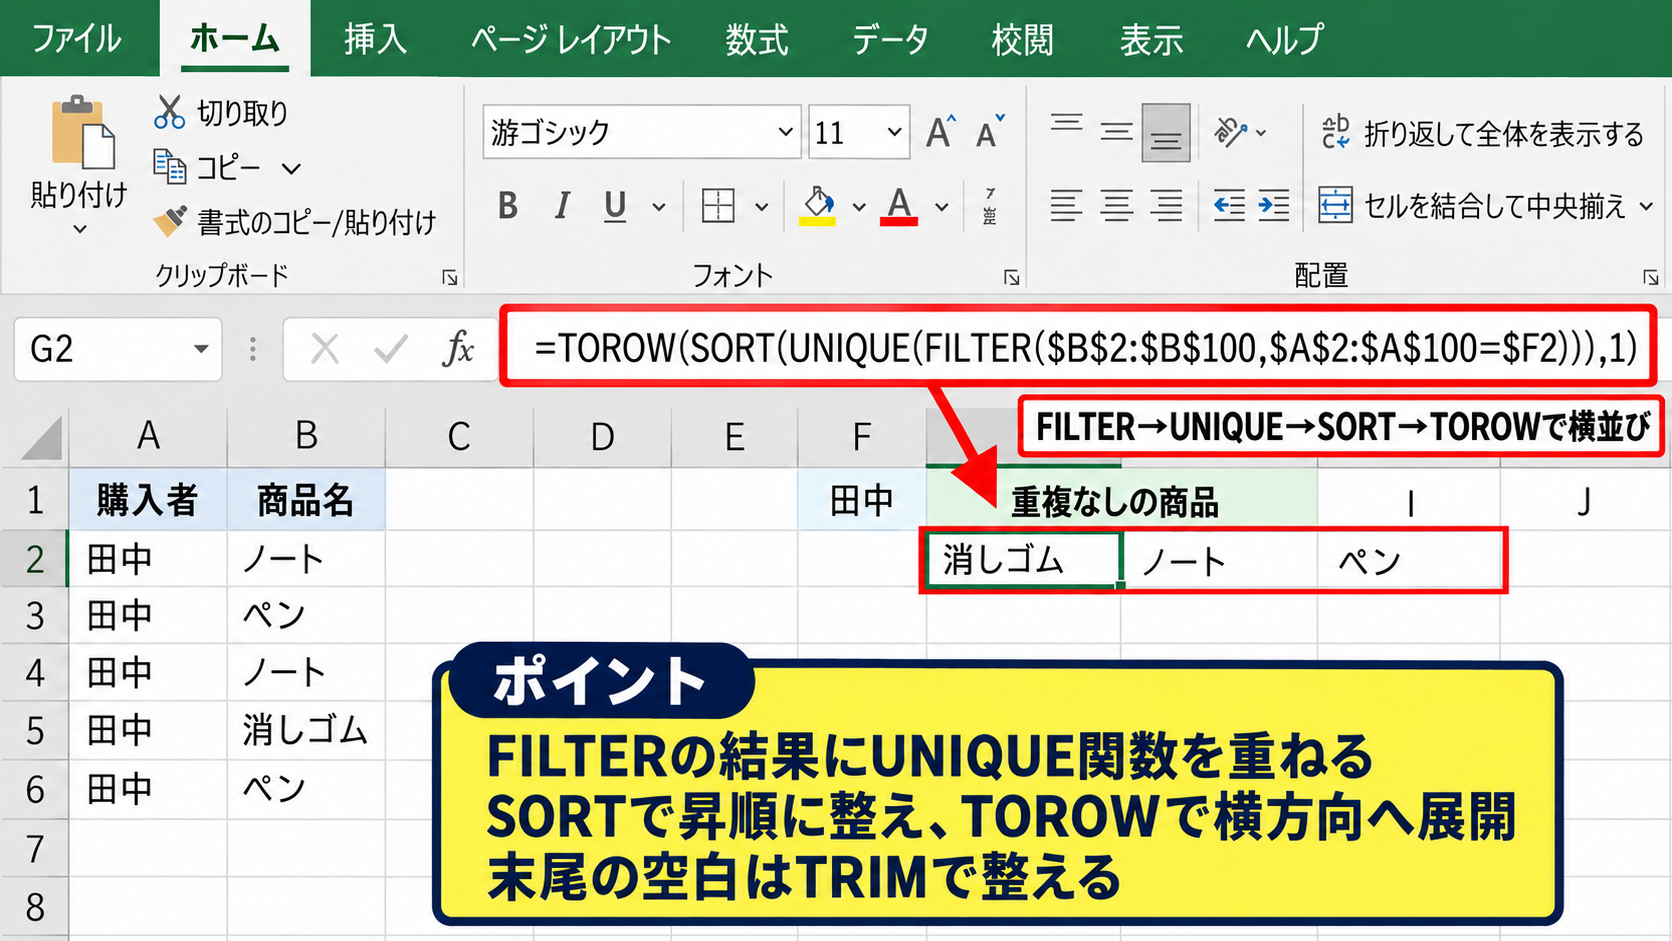This screenshot has height=941, width=1672.
Task: Select cell B5 with 消しゴム
Action: coord(306,730)
